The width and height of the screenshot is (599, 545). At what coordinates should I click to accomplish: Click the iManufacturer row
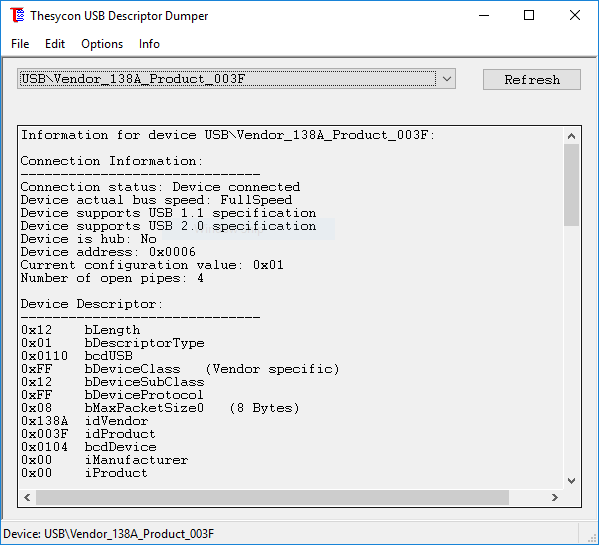pyautogui.click(x=104, y=460)
